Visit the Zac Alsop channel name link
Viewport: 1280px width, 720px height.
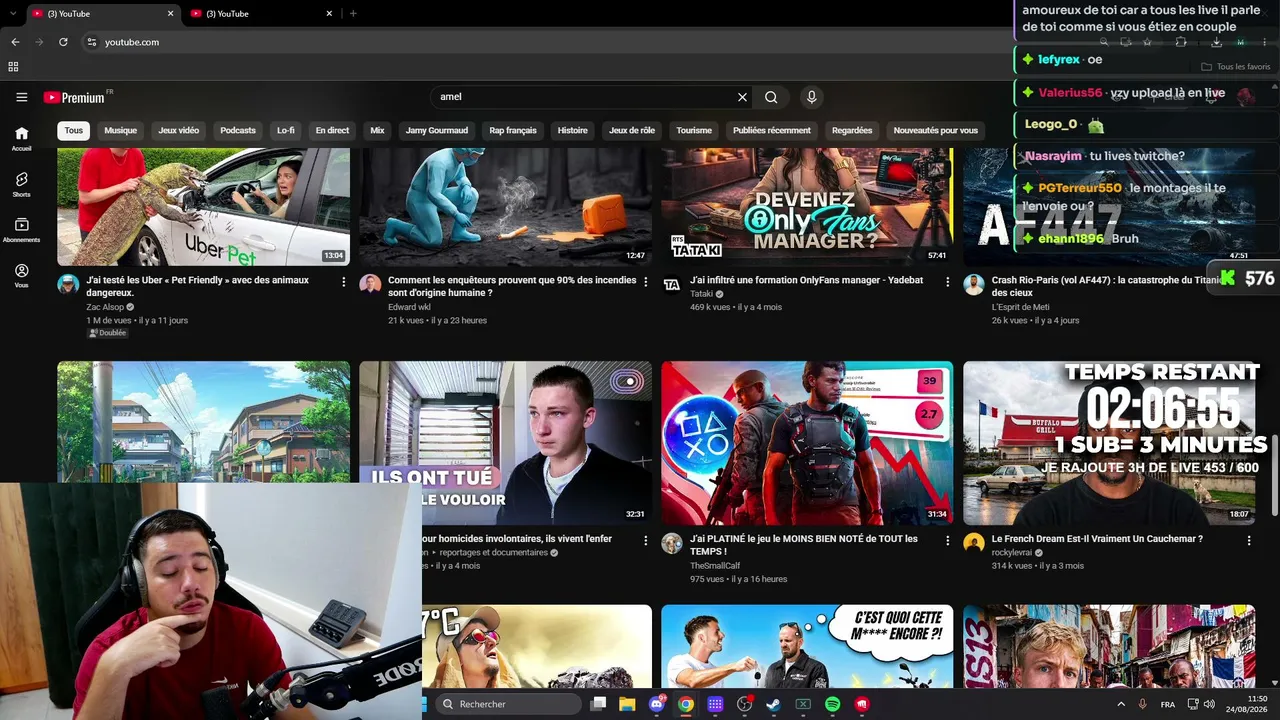105,307
